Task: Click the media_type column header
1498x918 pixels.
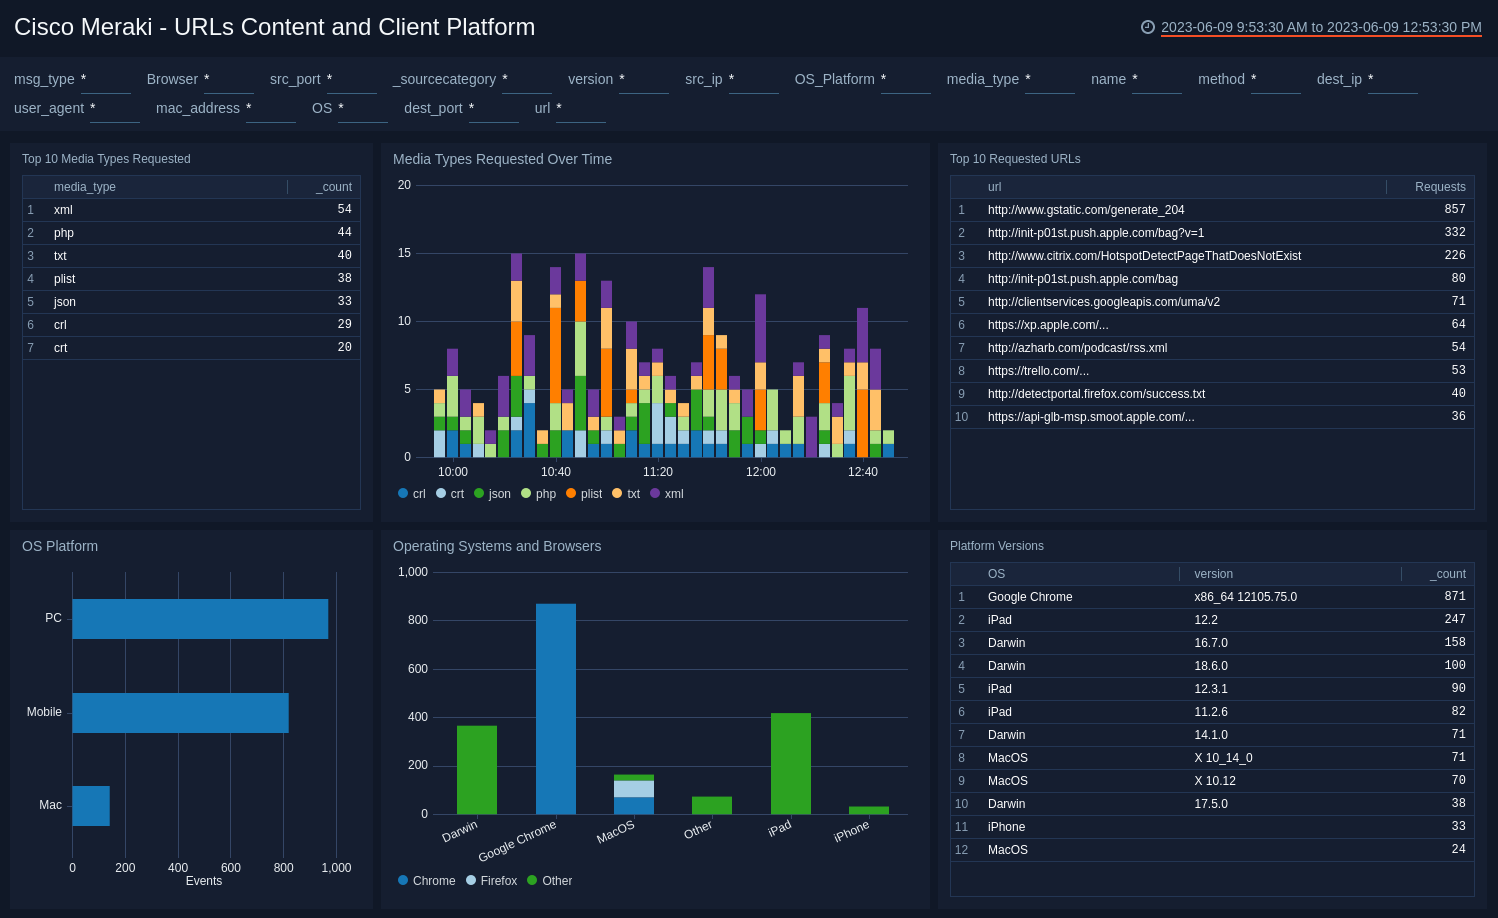Action: [85, 187]
